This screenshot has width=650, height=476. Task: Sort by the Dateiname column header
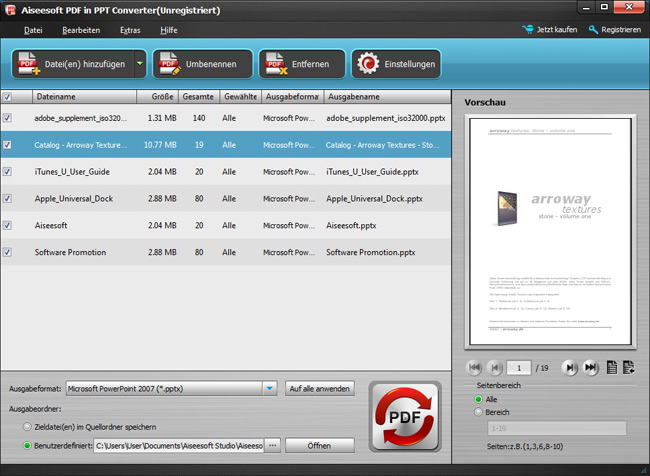click(85, 97)
